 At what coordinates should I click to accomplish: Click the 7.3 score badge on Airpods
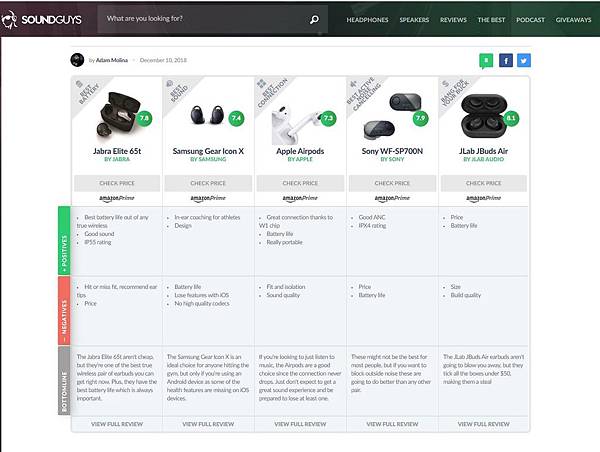click(328, 118)
